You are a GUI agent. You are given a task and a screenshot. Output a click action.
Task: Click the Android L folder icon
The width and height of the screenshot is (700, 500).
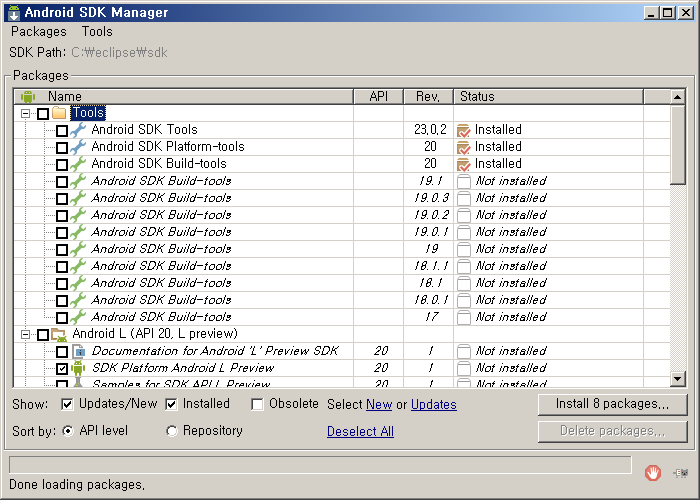59,334
